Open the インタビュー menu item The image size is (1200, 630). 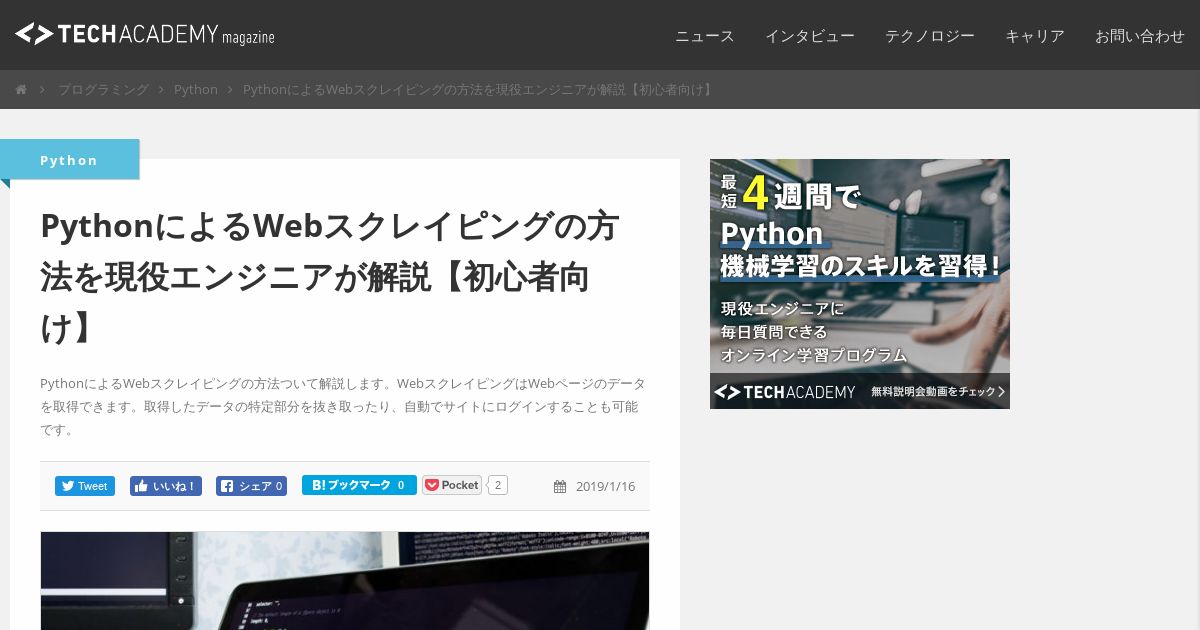[x=810, y=36]
